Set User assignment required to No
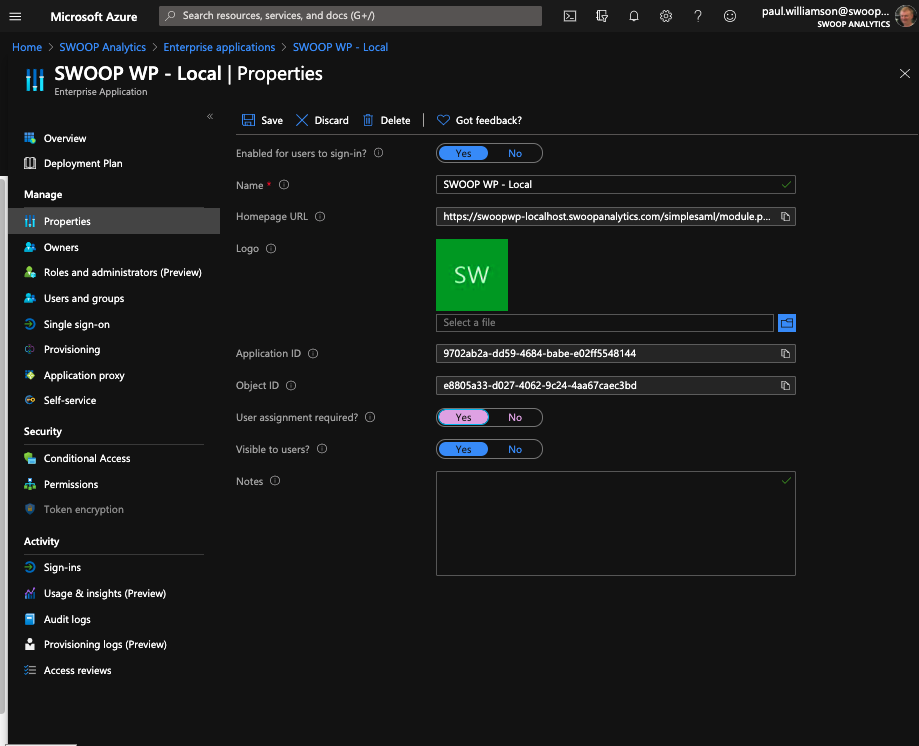This screenshot has height=746, width=919. 515,417
